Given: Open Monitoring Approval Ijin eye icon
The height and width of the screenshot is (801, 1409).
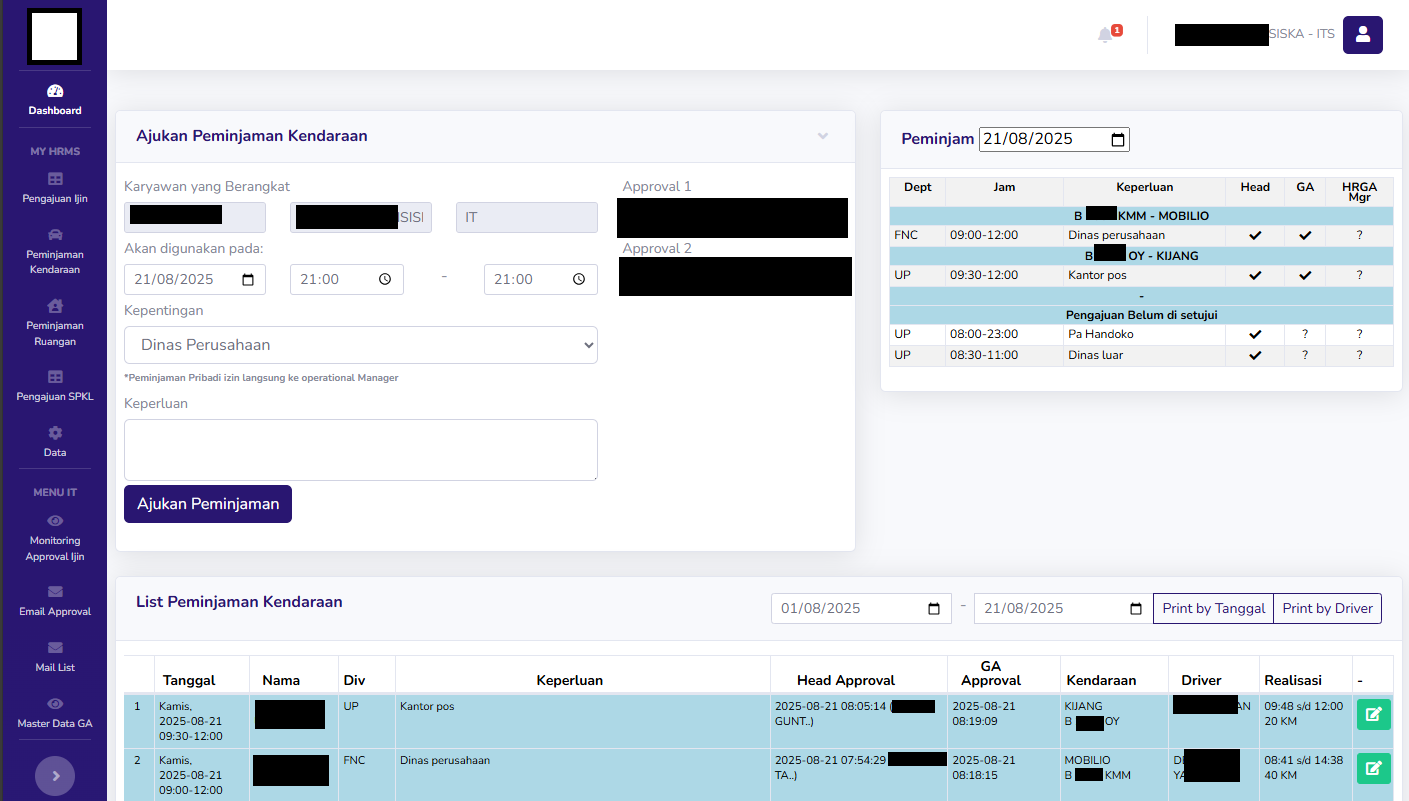Looking at the screenshot, I should click(55, 521).
